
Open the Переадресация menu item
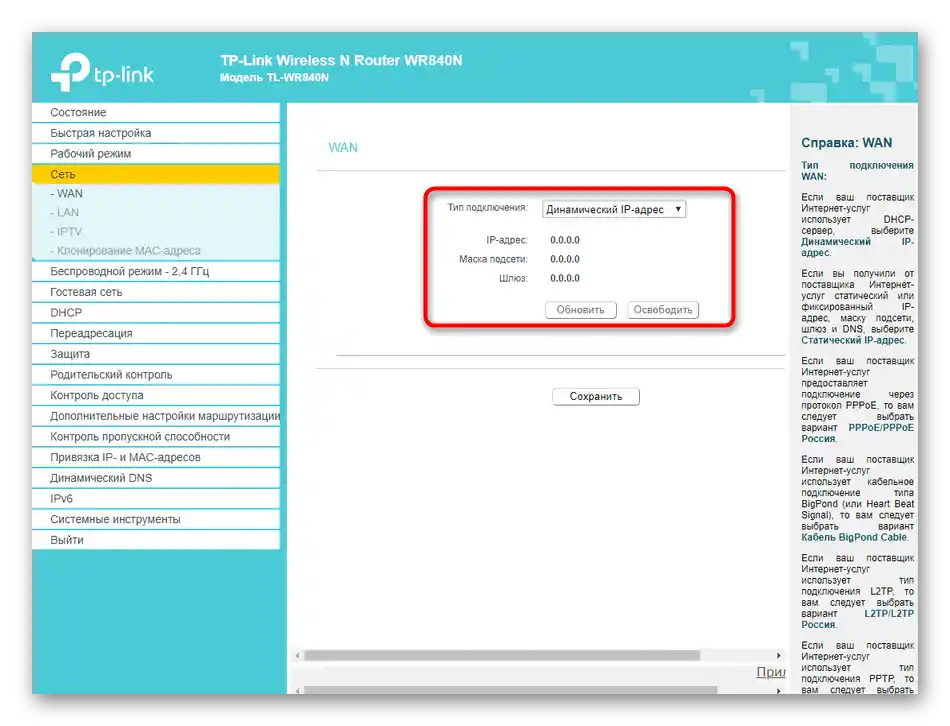tap(156, 333)
